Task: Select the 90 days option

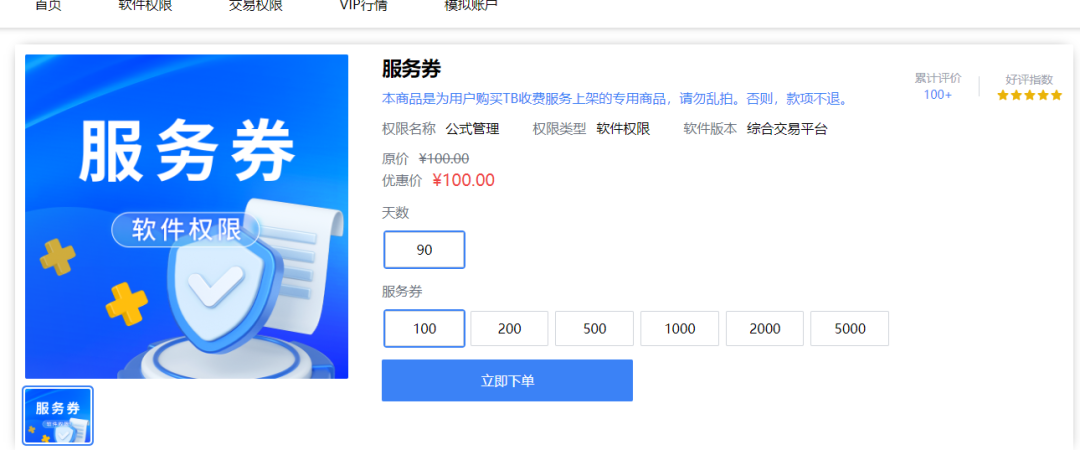Action: click(x=424, y=249)
